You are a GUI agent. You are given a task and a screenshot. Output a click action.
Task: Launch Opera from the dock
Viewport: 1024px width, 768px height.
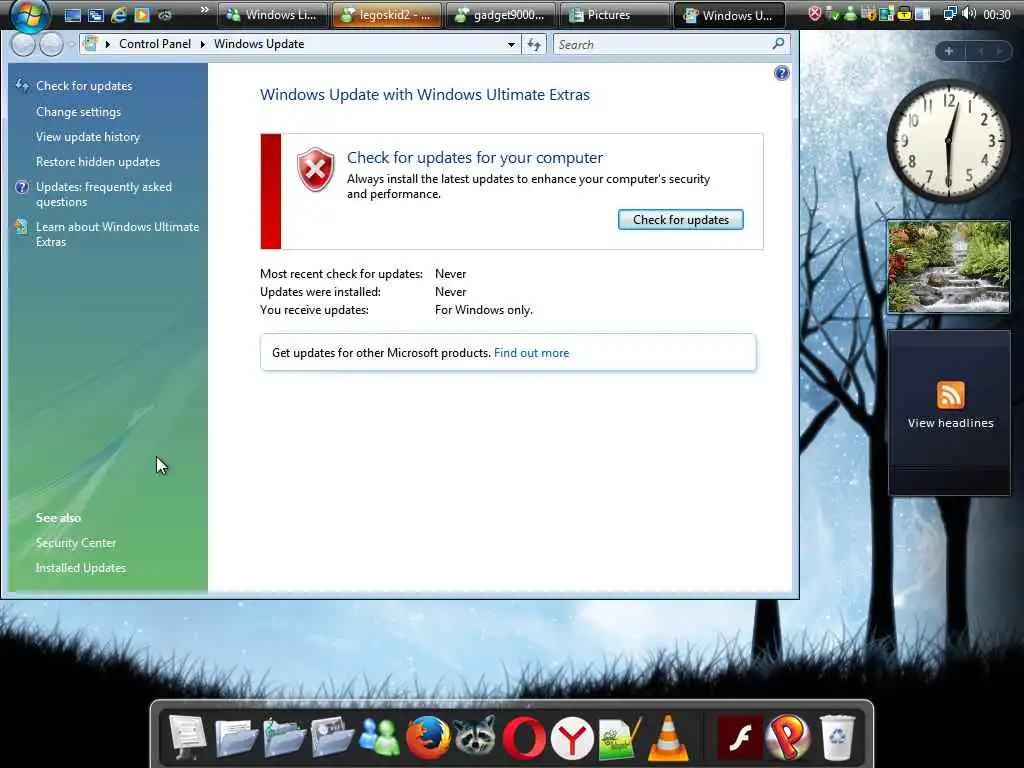(x=524, y=739)
